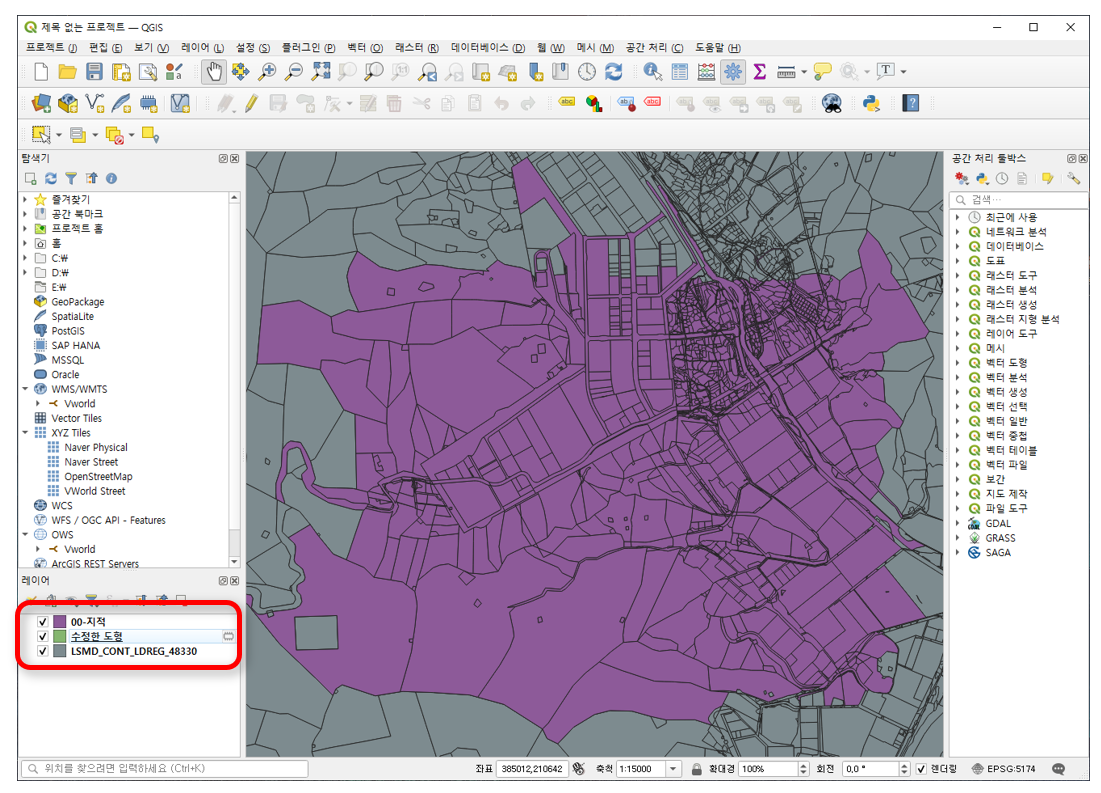1101x793 pixels.
Task: Click the Select by Location icon
Action: tap(150, 134)
